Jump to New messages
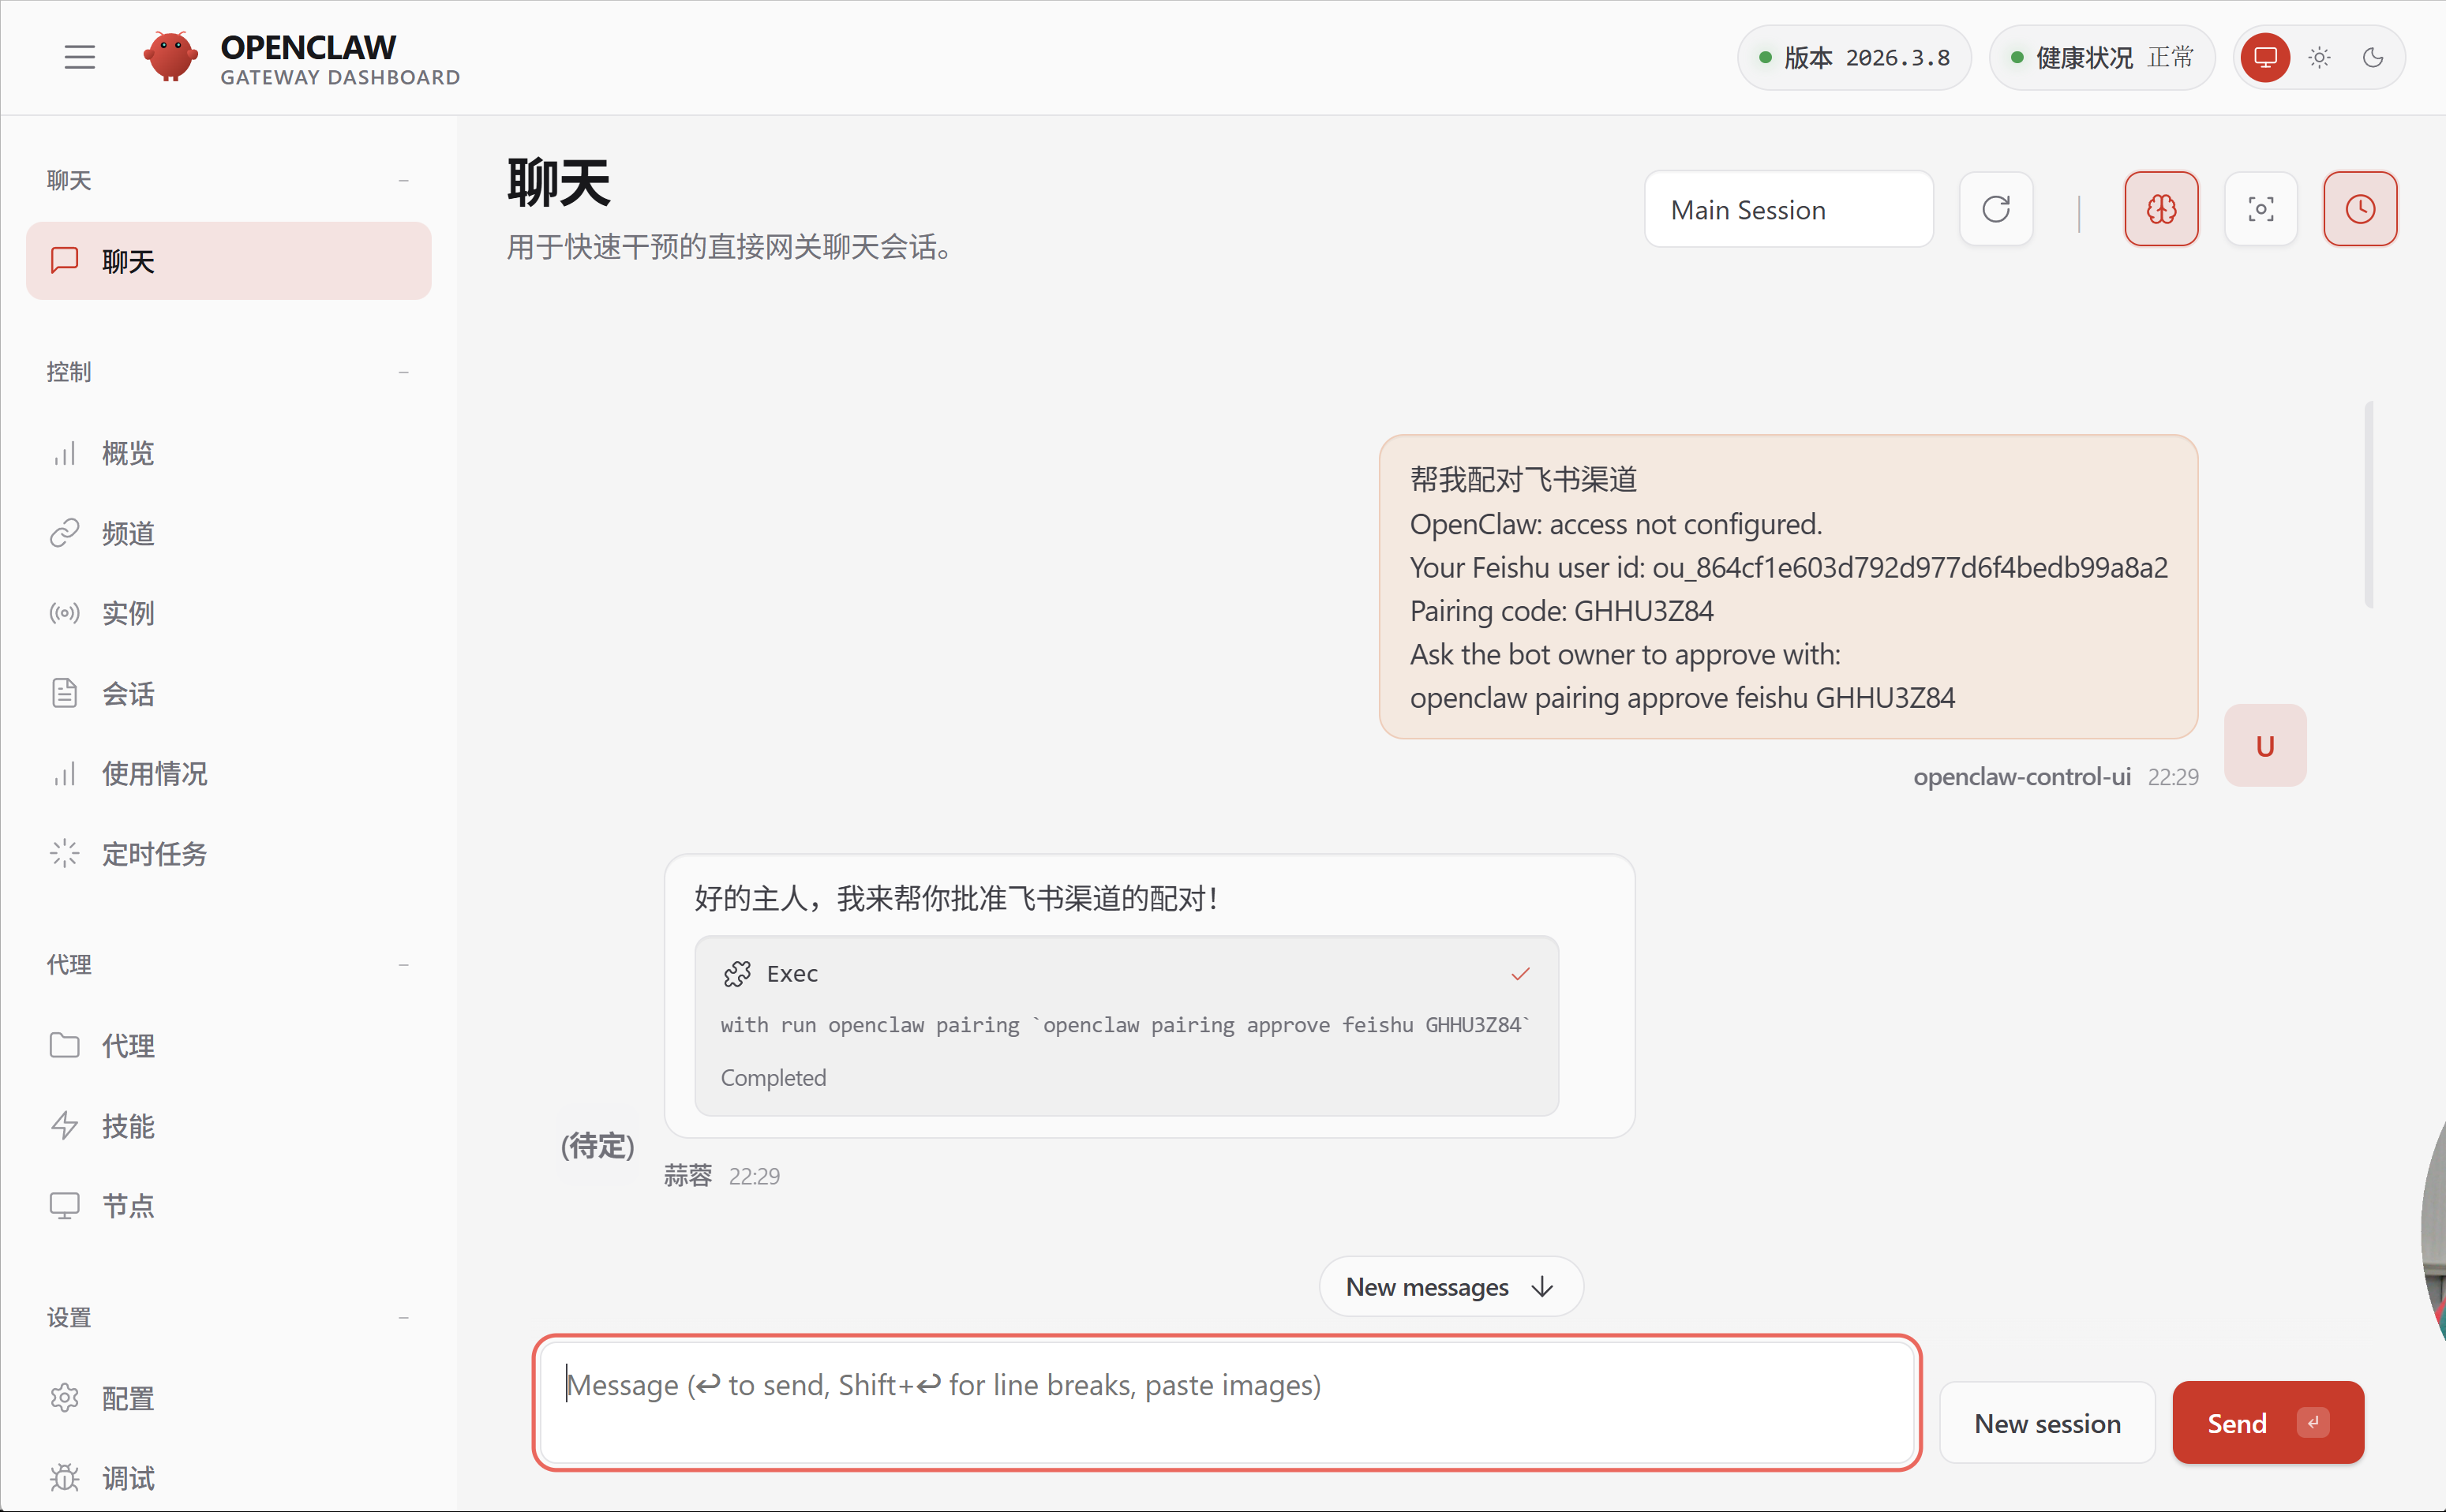2446x1512 pixels. (1449, 1287)
